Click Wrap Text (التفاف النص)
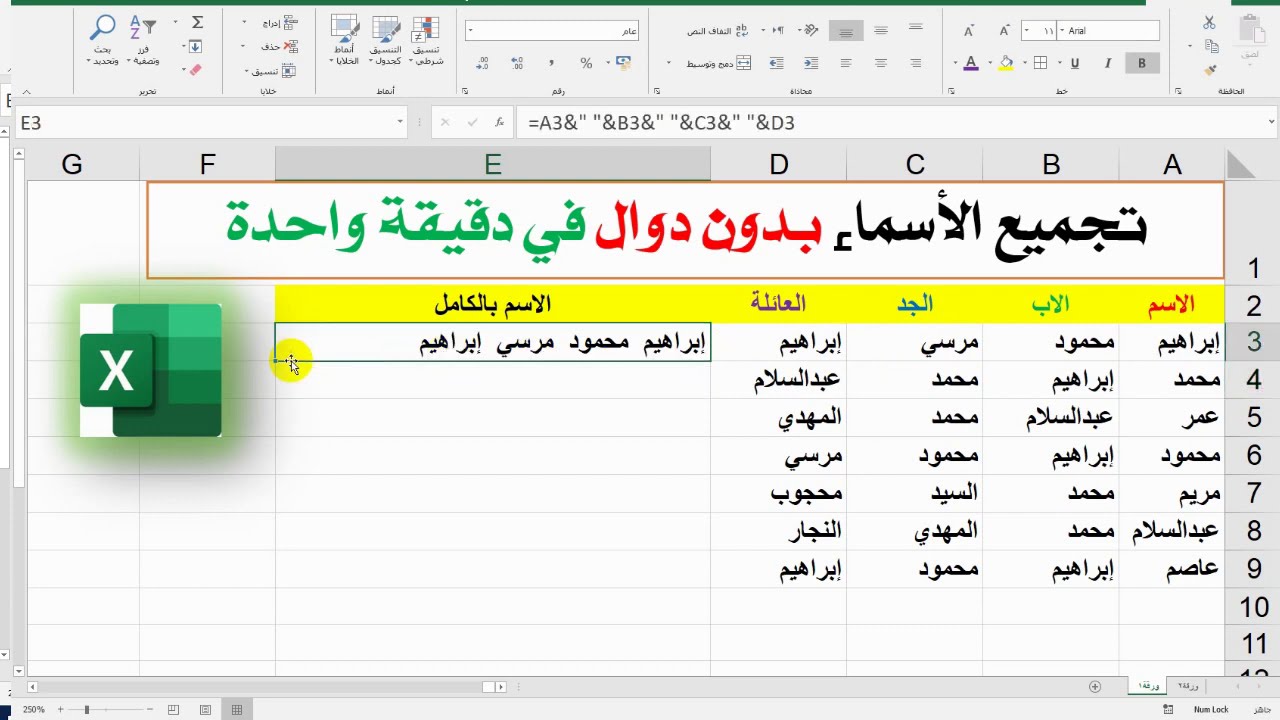Screen dimensions: 1280x720 tap(716, 31)
